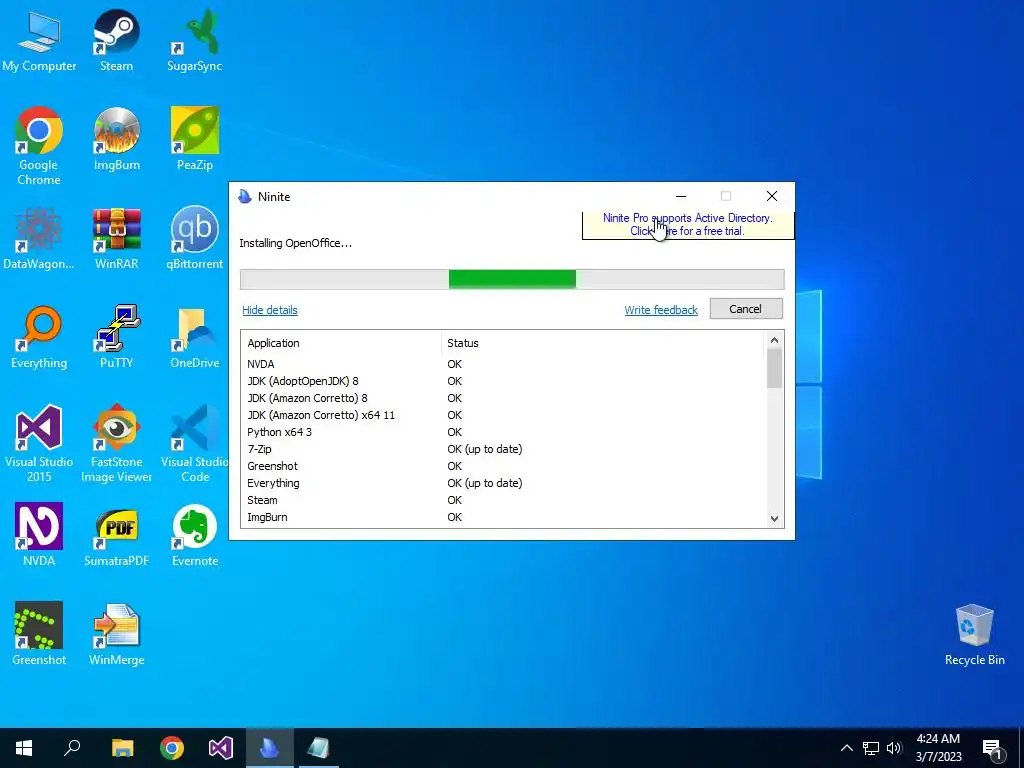Cancel the Ninite installation
This screenshot has width=1024, height=768.
click(746, 309)
